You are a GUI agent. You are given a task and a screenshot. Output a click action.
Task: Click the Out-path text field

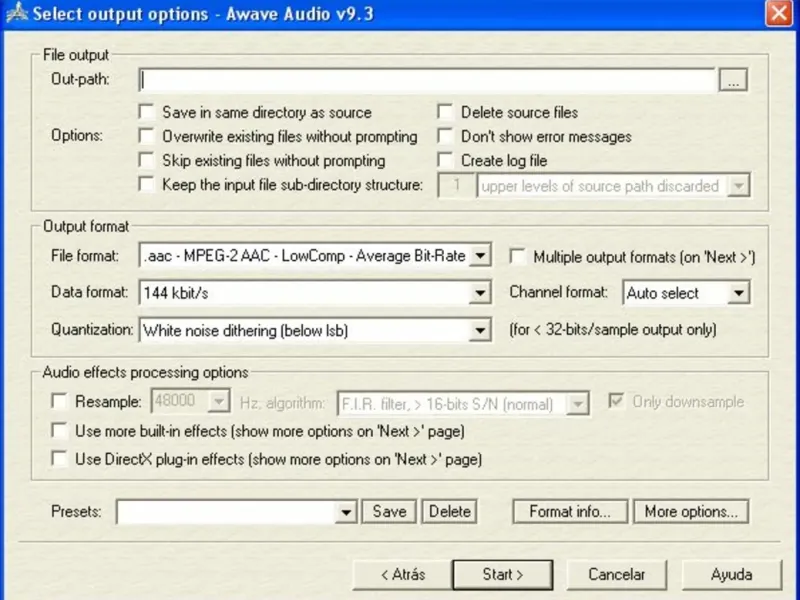427,80
